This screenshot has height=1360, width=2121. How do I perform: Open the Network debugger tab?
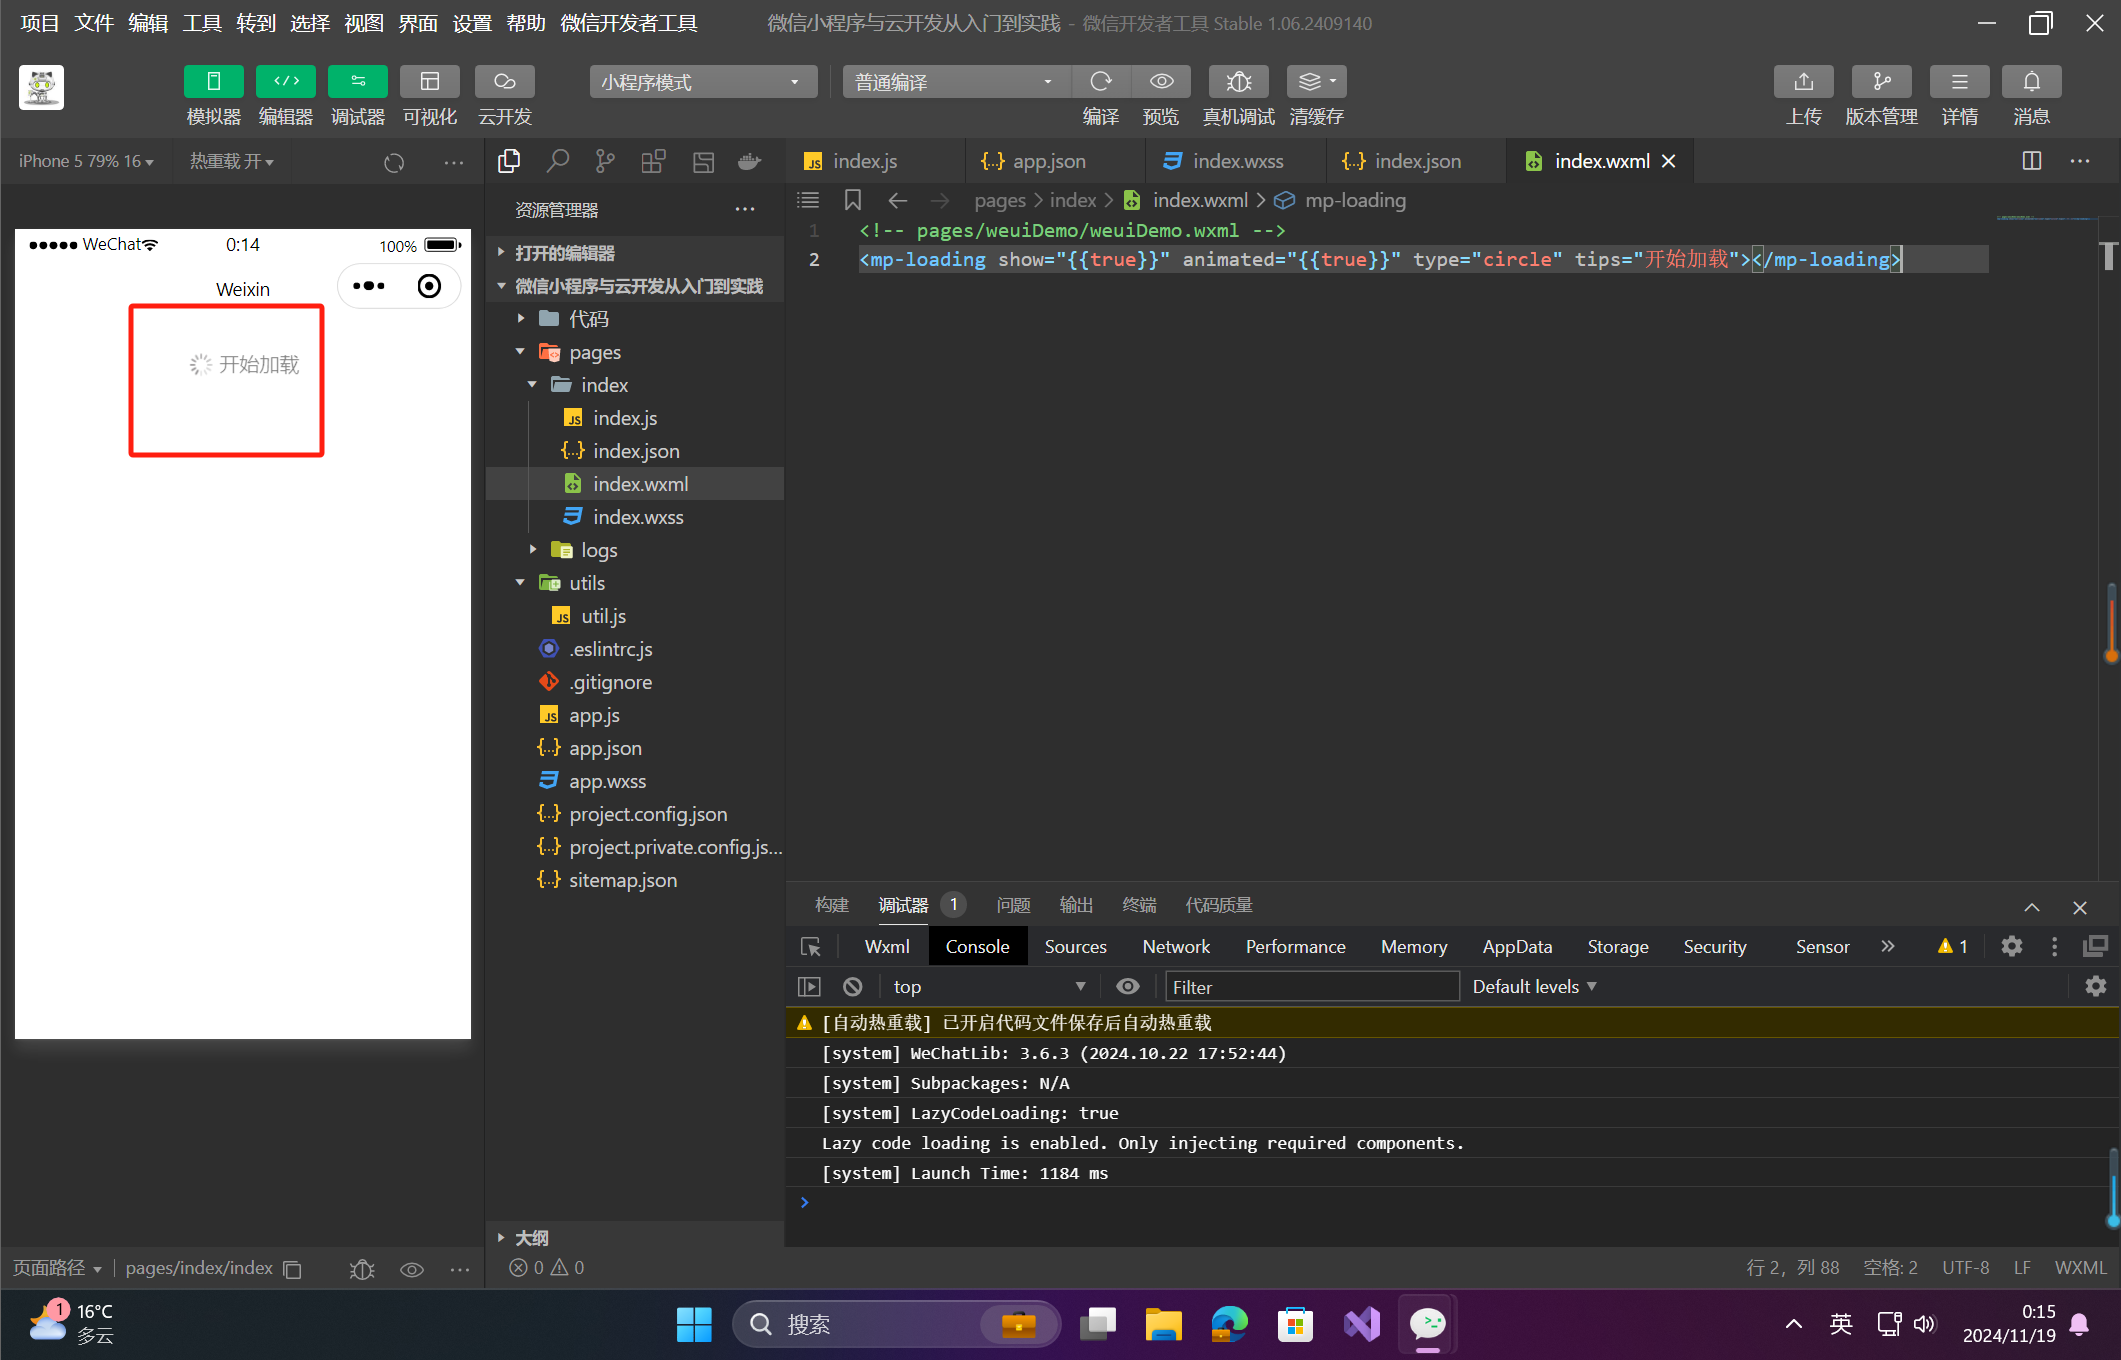pyautogui.click(x=1176, y=947)
